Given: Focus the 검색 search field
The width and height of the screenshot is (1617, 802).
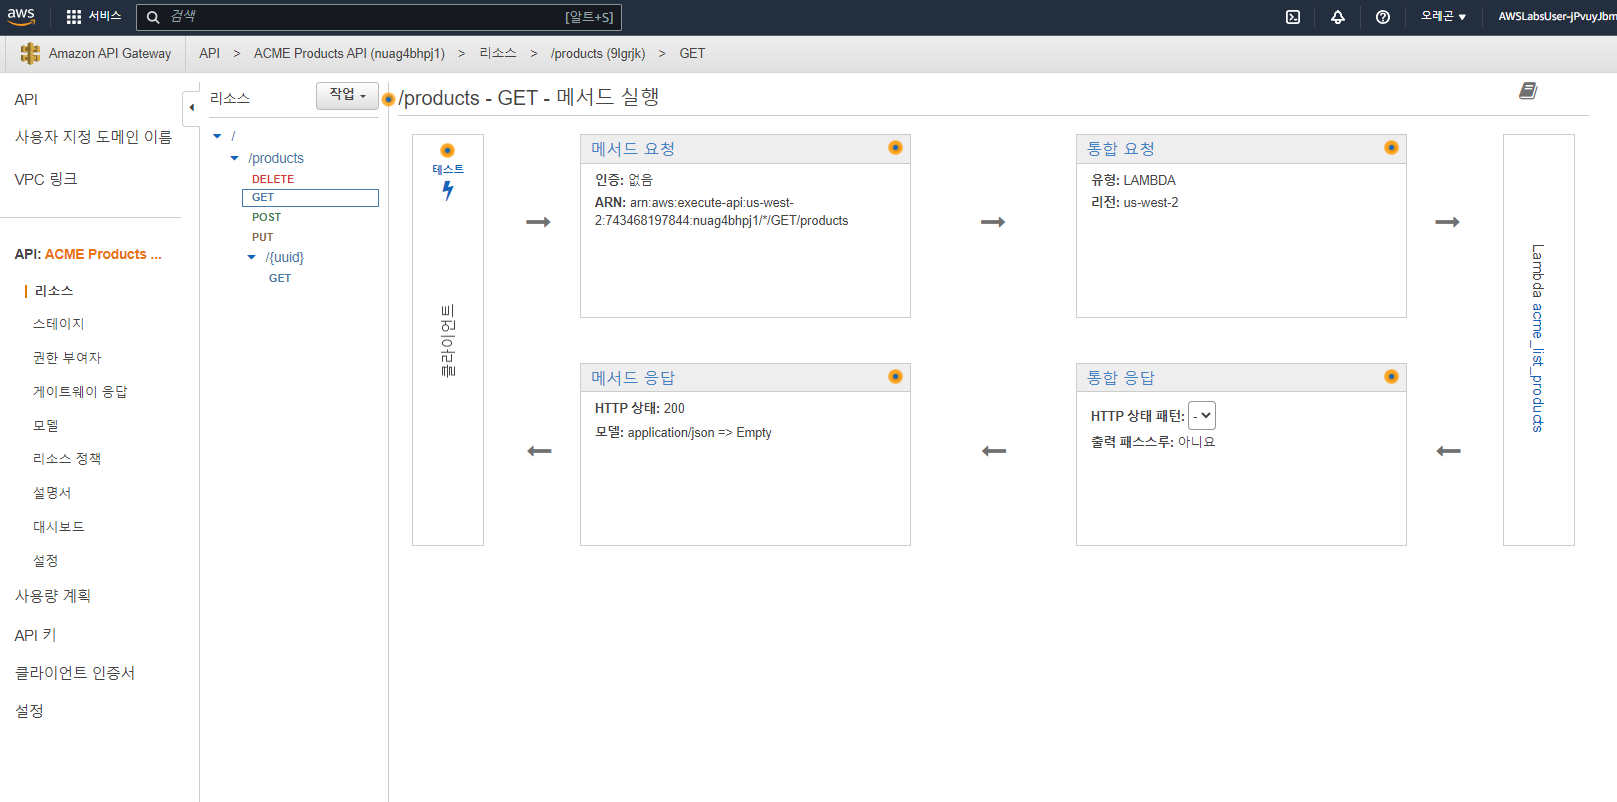Looking at the screenshot, I should pos(378,17).
